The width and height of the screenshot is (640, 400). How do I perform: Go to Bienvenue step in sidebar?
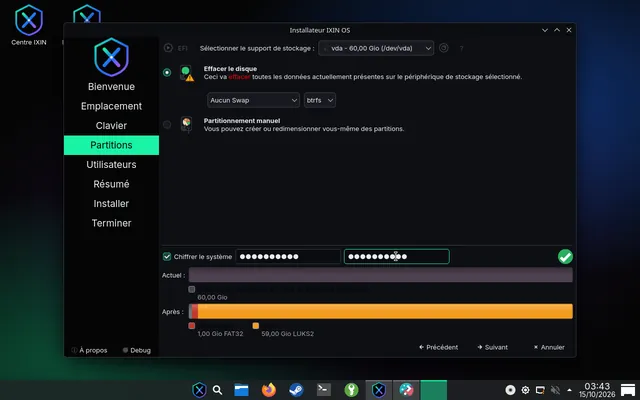tap(111, 87)
